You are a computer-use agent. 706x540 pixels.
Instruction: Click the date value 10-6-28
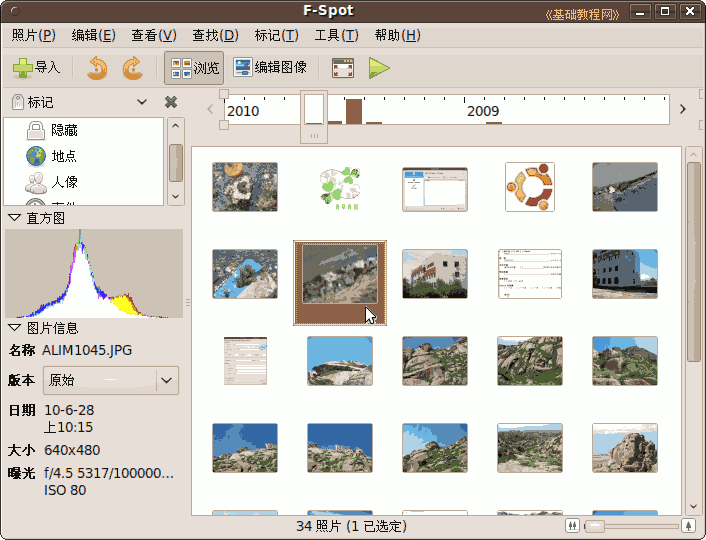(x=69, y=410)
